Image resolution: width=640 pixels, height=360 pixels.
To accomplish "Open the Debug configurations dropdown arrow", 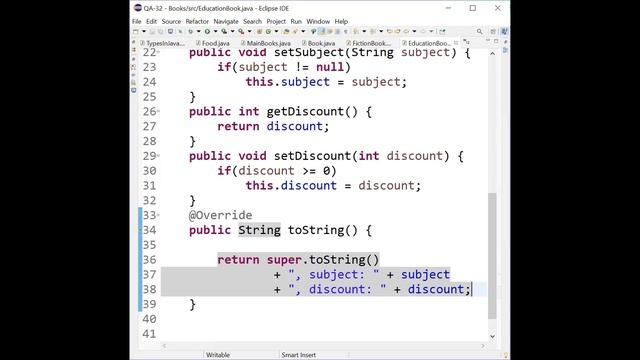I will click(198, 31).
